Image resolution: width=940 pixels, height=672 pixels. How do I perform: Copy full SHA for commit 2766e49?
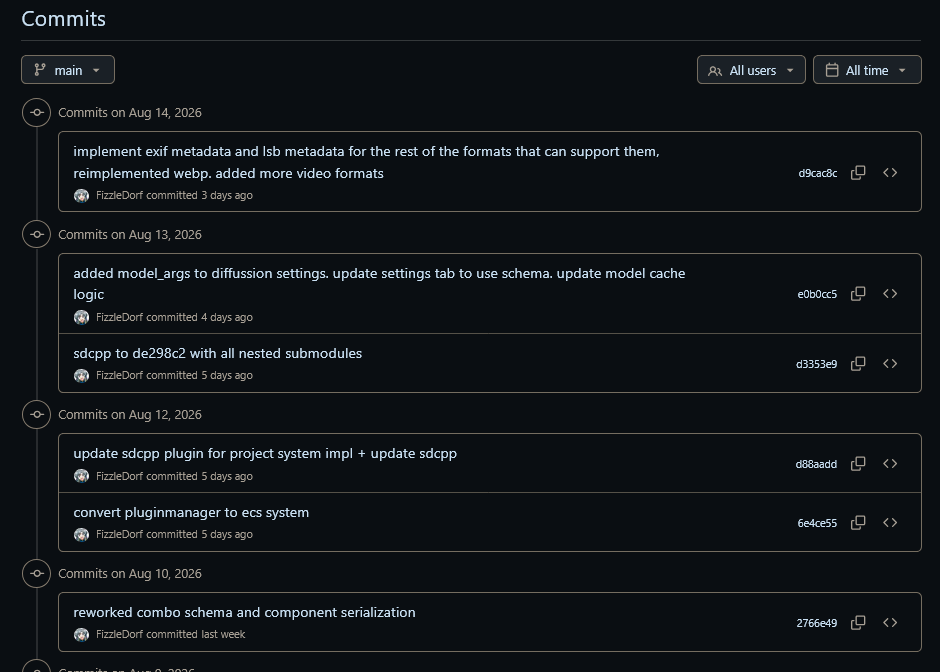point(858,623)
